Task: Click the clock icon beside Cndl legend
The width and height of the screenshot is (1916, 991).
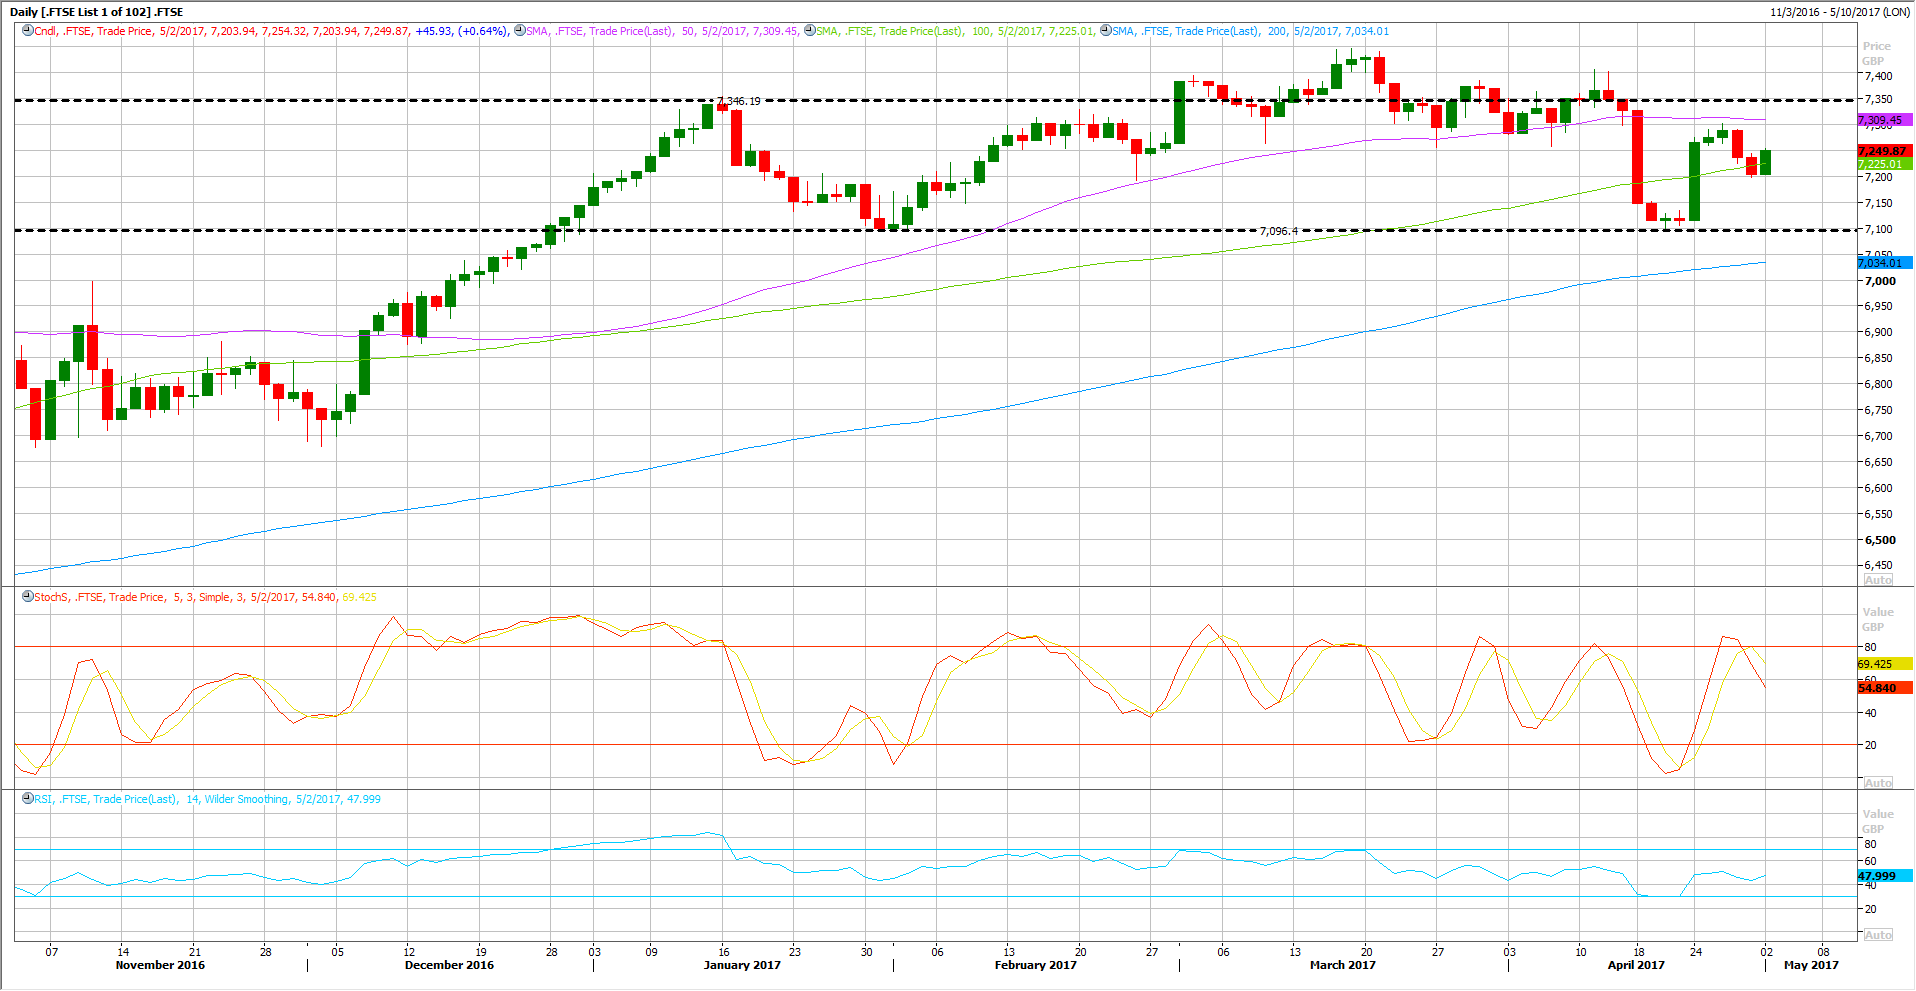Action: click(x=28, y=31)
